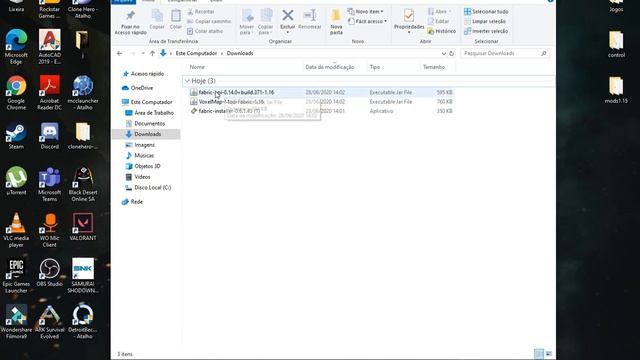Switch to large icons view in the status bar
The height and width of the screenshot is (360, 640).
tap(549, 353)
